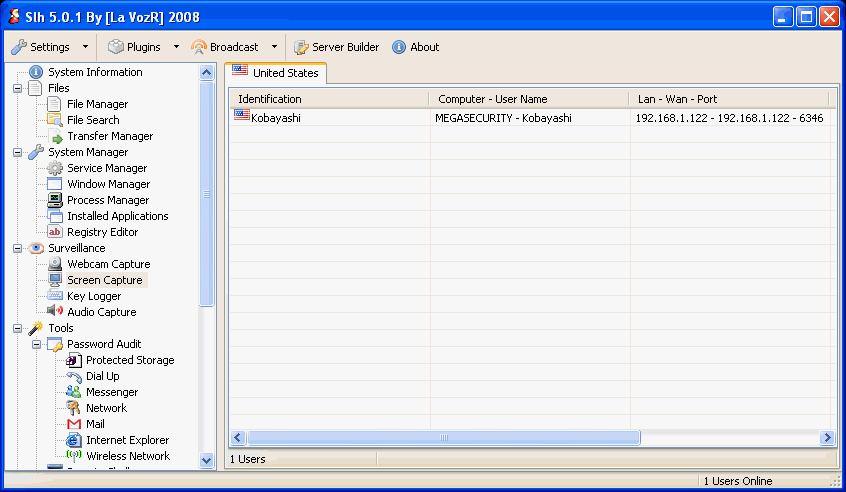
Task: Select the United States tab
Action: click(x=276, y=73)
